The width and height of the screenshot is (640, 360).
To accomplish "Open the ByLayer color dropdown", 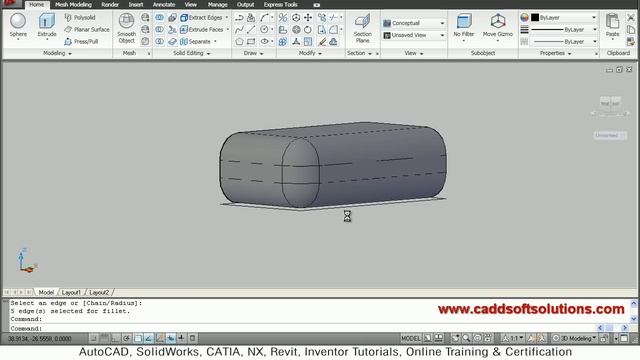I will (x=564, y=18).
